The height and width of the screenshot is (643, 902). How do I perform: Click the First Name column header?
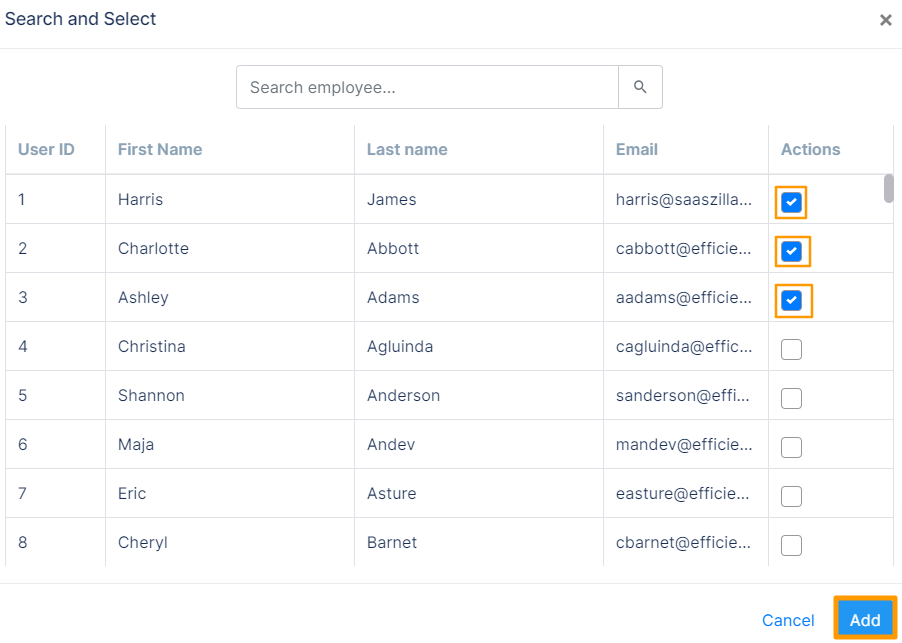(160, 149)
